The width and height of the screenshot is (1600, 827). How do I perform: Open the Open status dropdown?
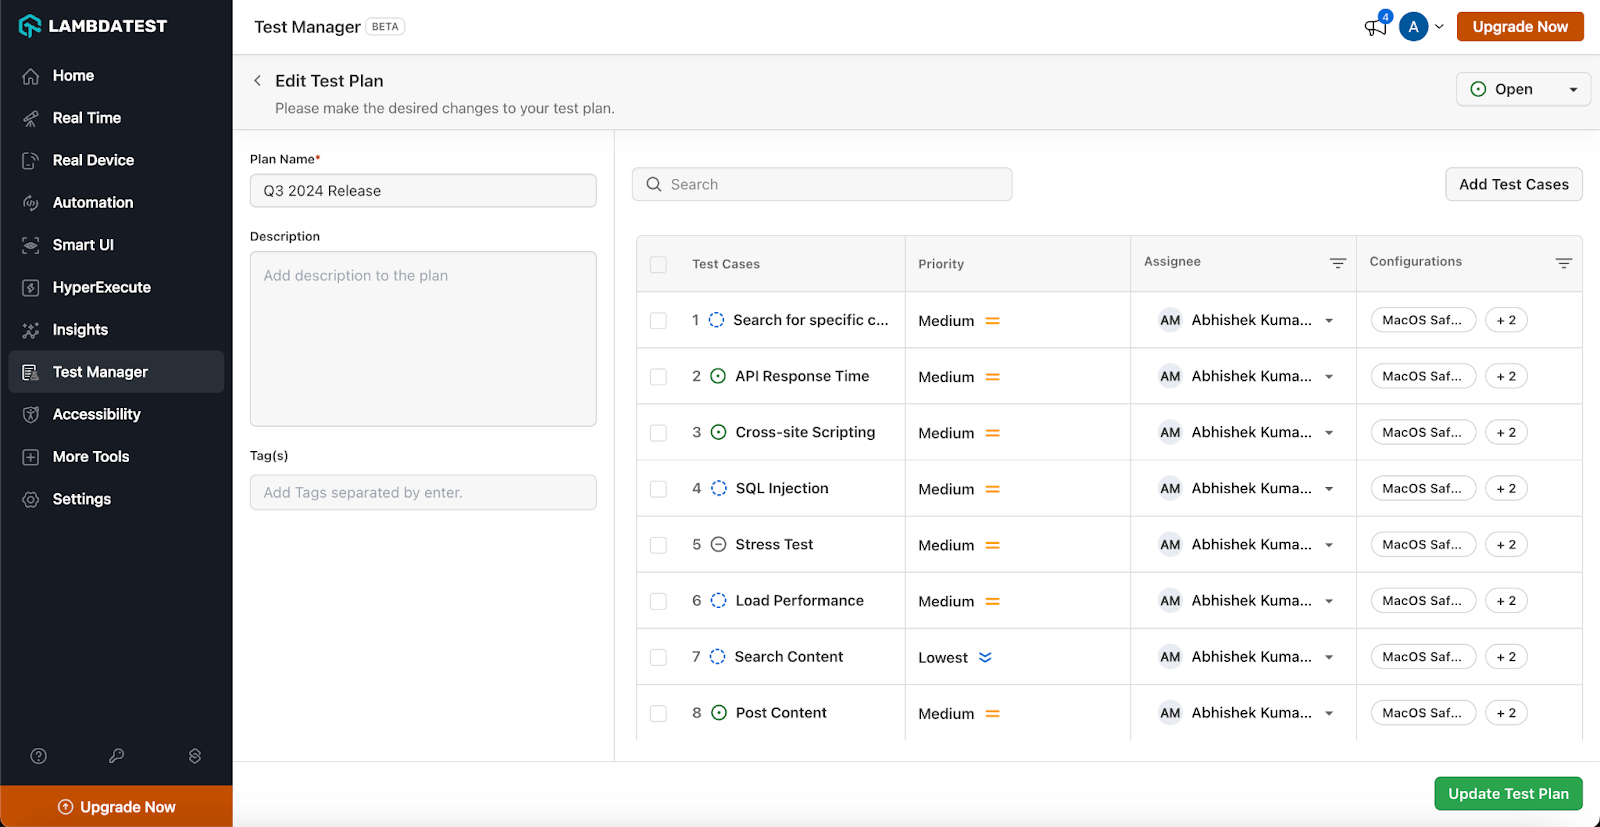point(1522,89)
